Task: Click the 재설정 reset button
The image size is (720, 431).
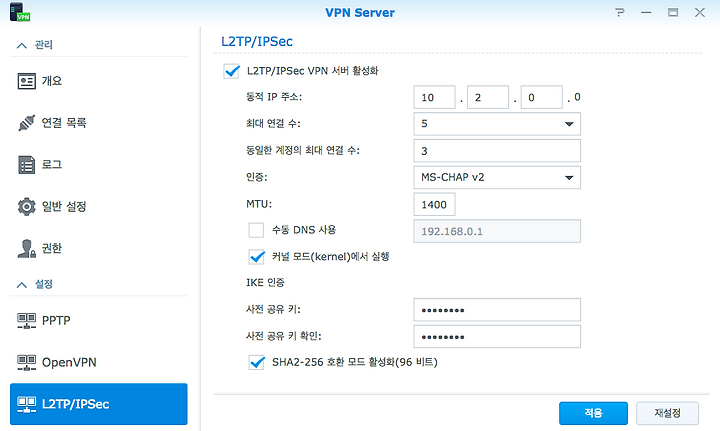Action: (x=667, y=413)
